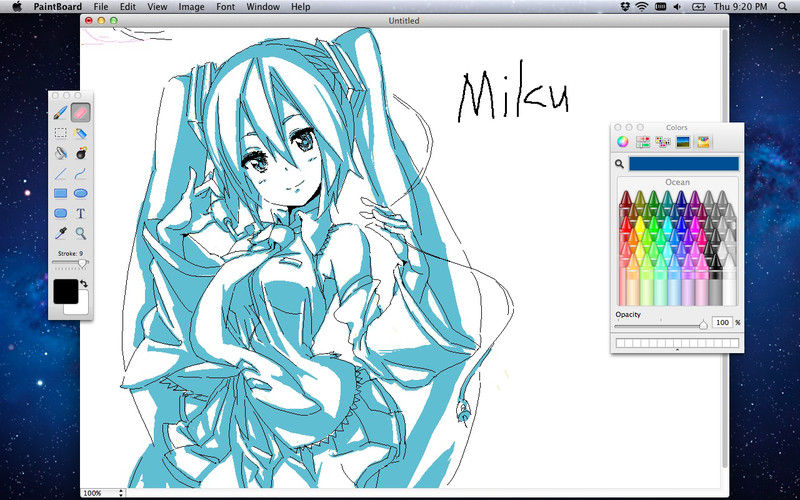Open the Edit menu
The width and height of the screenshot is (800, 500).
(128, 7)
